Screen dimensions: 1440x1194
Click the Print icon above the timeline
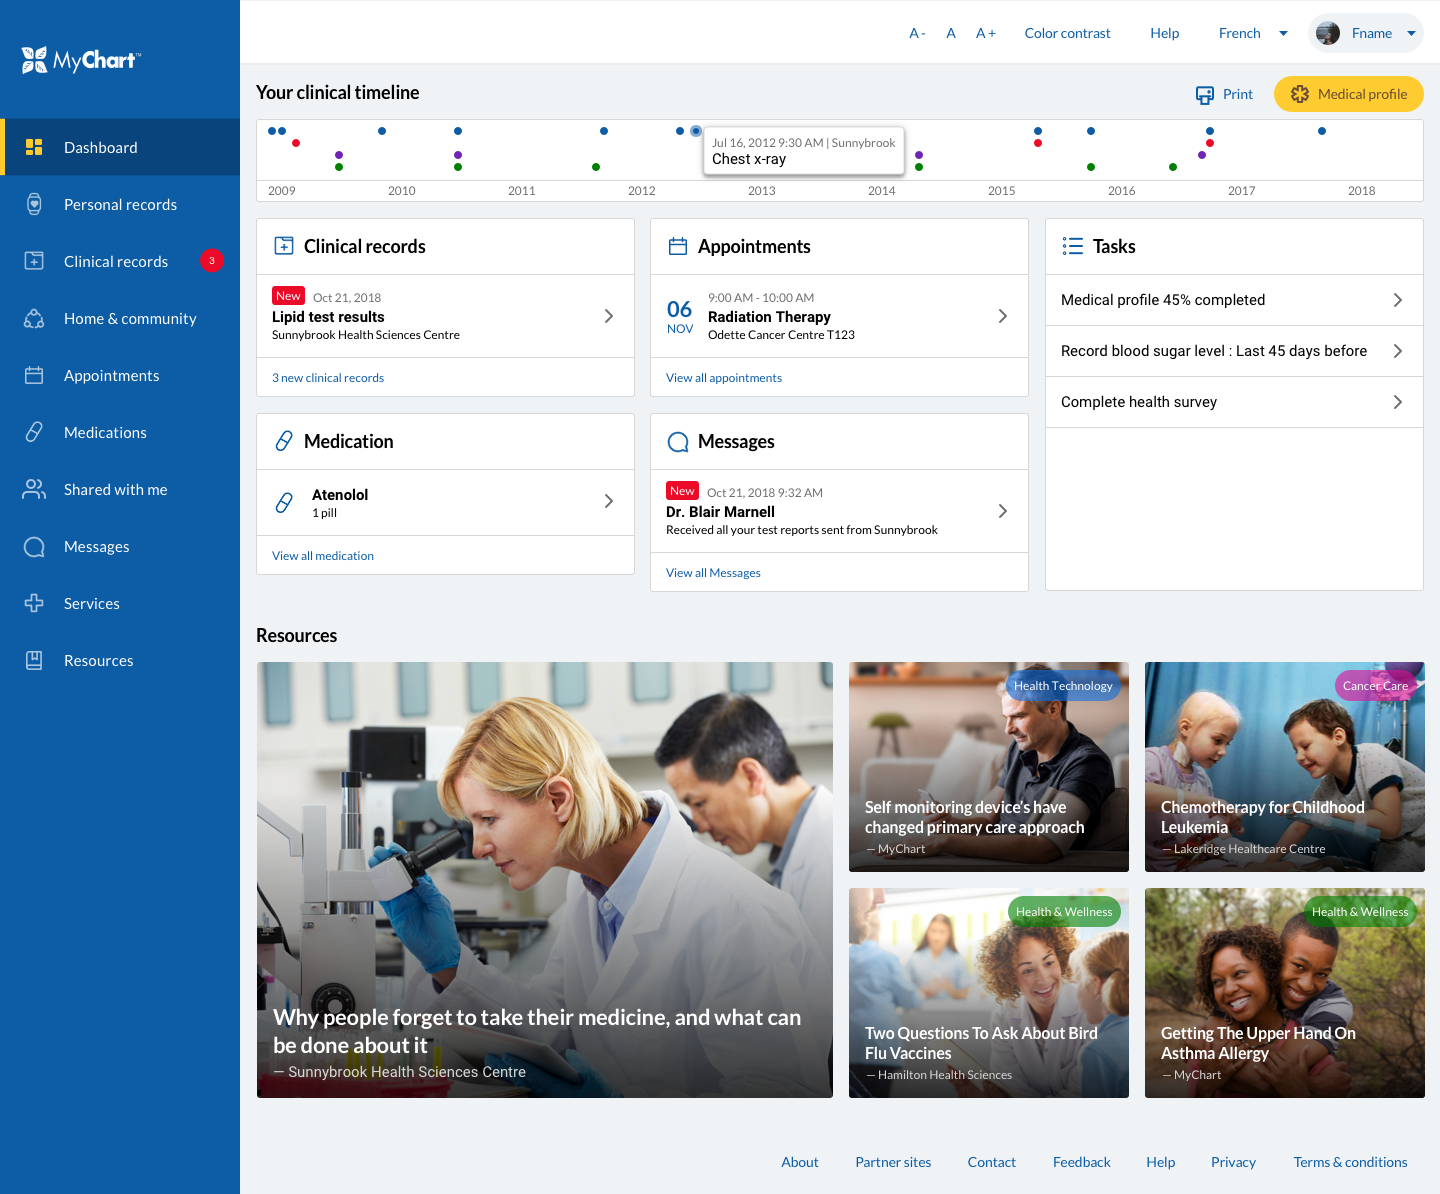click(1205, 94)
